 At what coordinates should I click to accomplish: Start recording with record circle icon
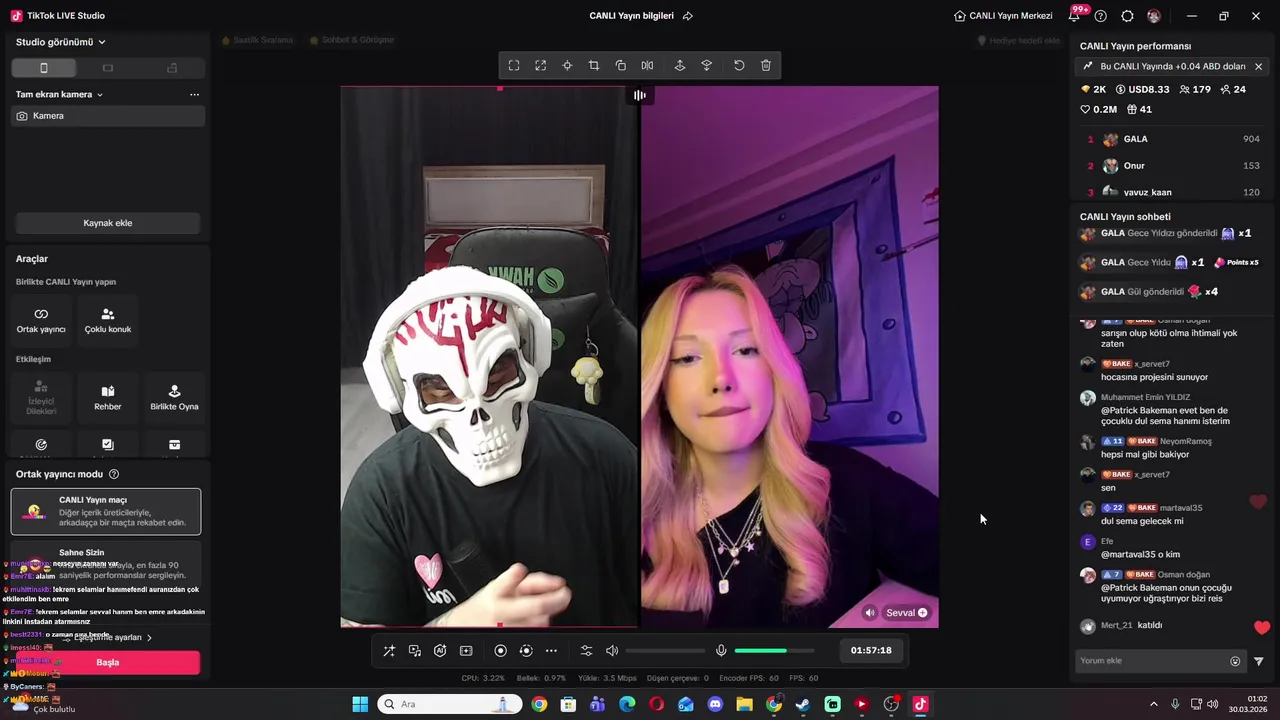pos(501,651)
